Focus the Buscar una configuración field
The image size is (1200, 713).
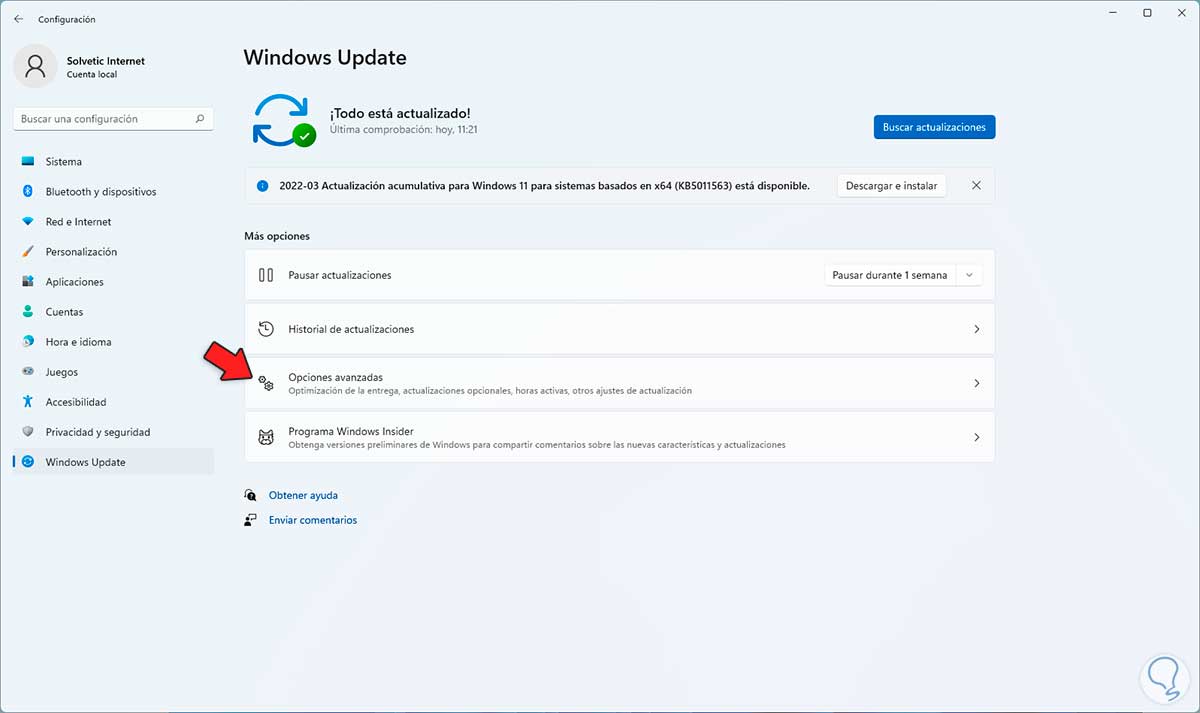[x=113, y=119]
